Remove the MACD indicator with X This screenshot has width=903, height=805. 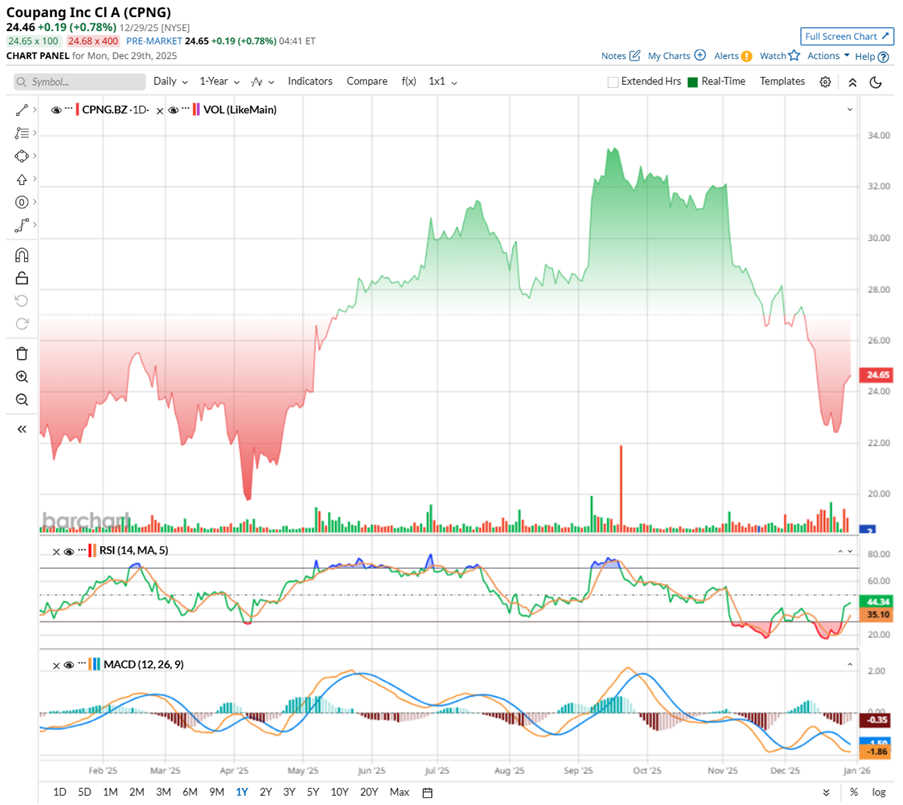(56, 666)
